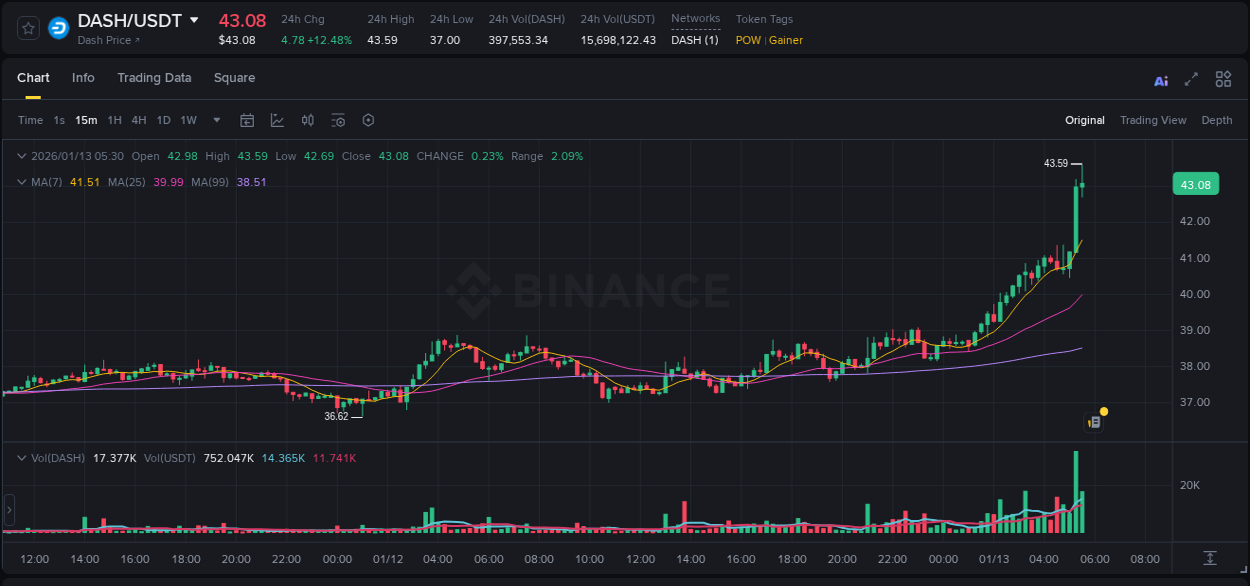Launch the Ai chart assistant
This screenshot has height=586, width=1250.
click(x=1161, y=79)
